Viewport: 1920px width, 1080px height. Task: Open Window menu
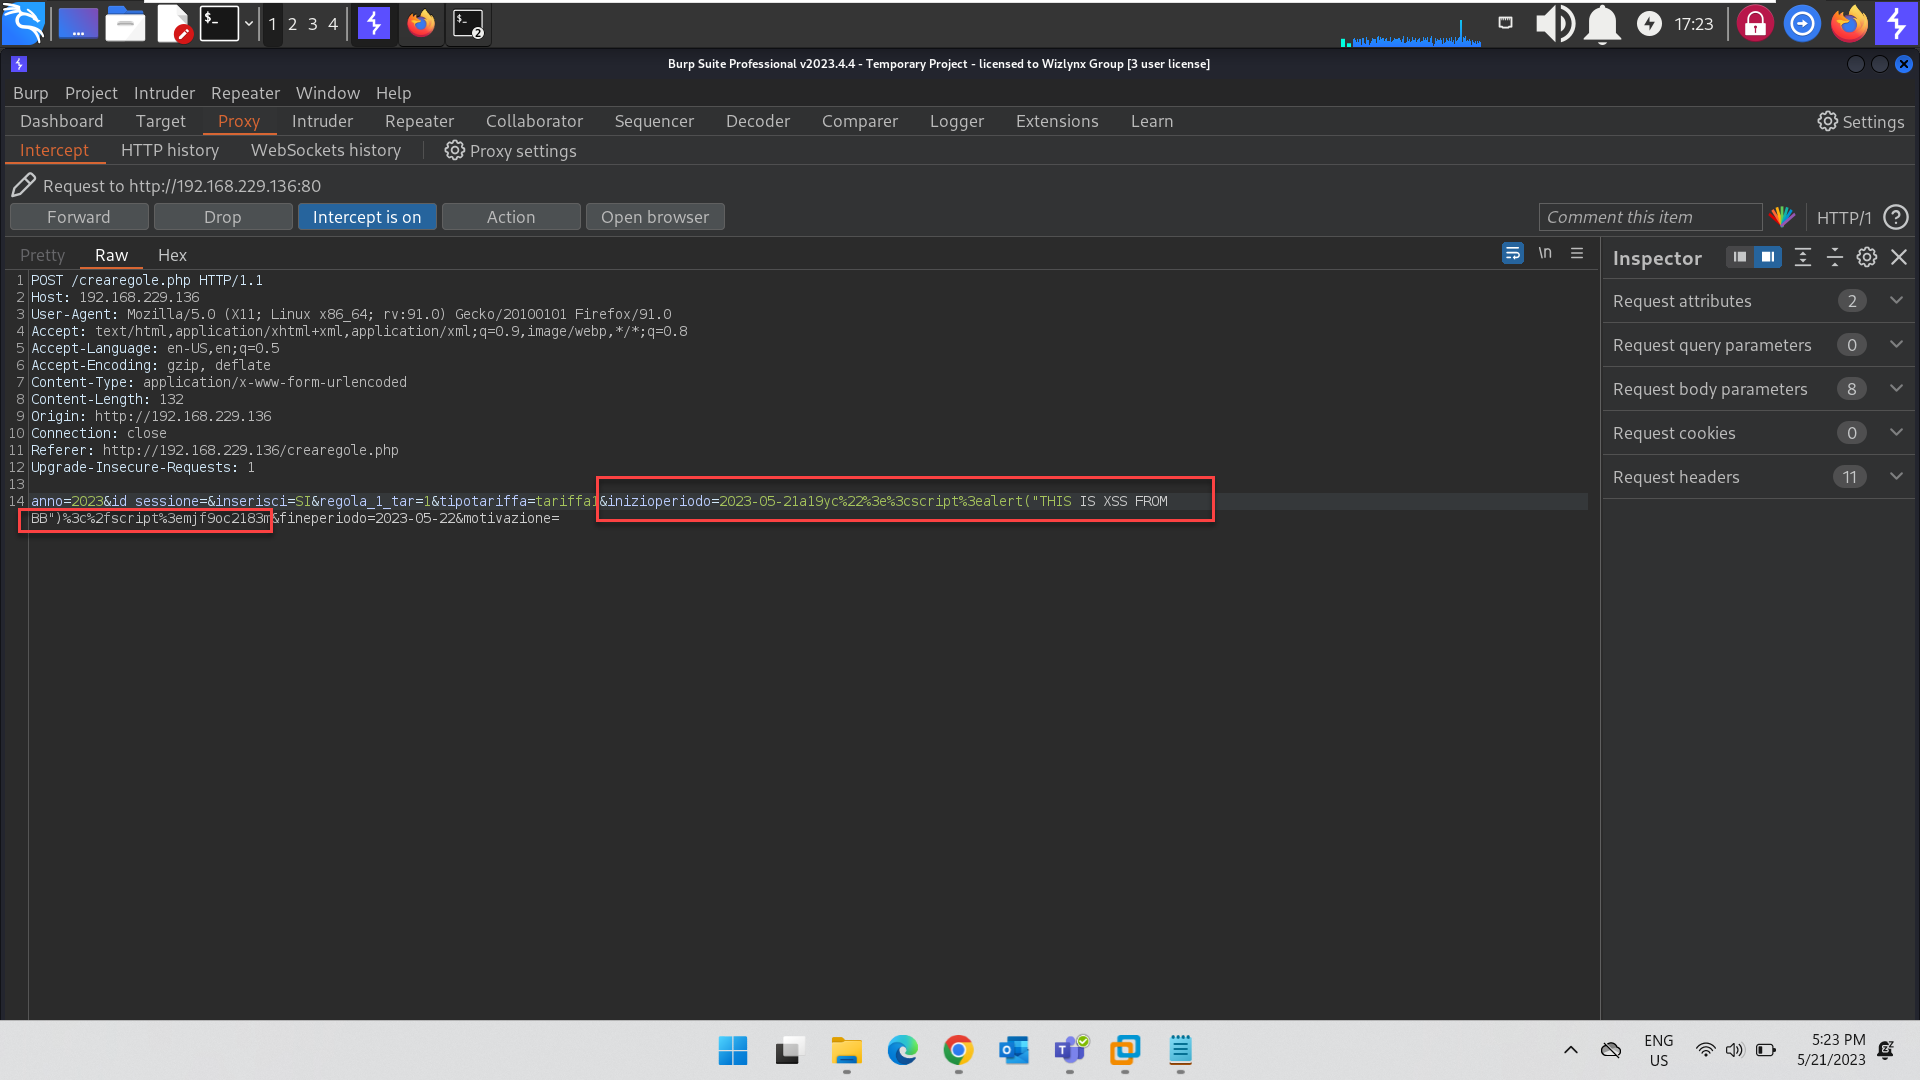pos(327,92)
